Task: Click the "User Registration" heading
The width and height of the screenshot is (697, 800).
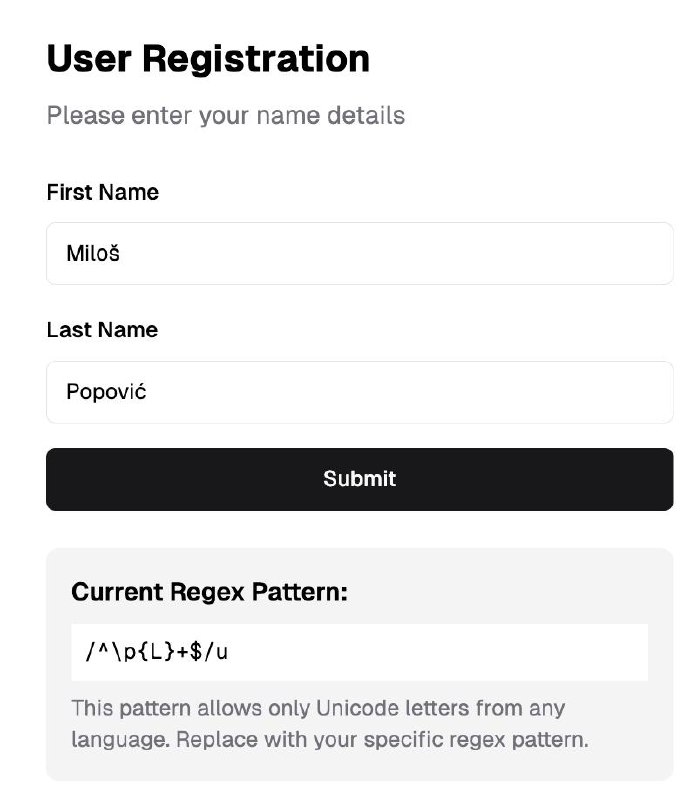Action: (208, 59)
